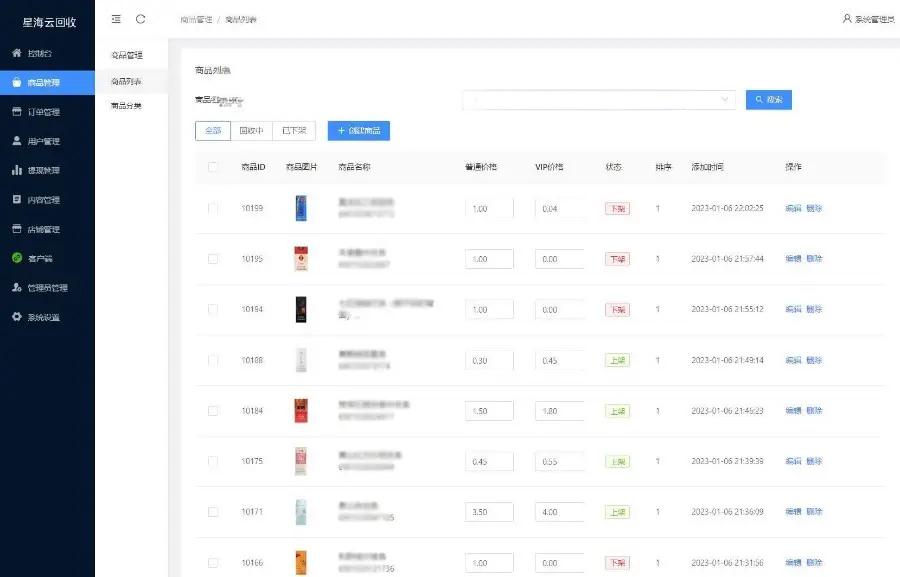The image size is (900, 577).
Task: Click VIP price field showing 0.45
Action: tap(560, 361)
